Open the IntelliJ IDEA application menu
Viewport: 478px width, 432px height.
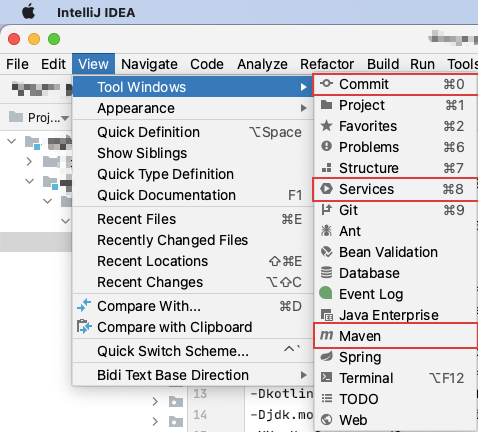[96, 13]
